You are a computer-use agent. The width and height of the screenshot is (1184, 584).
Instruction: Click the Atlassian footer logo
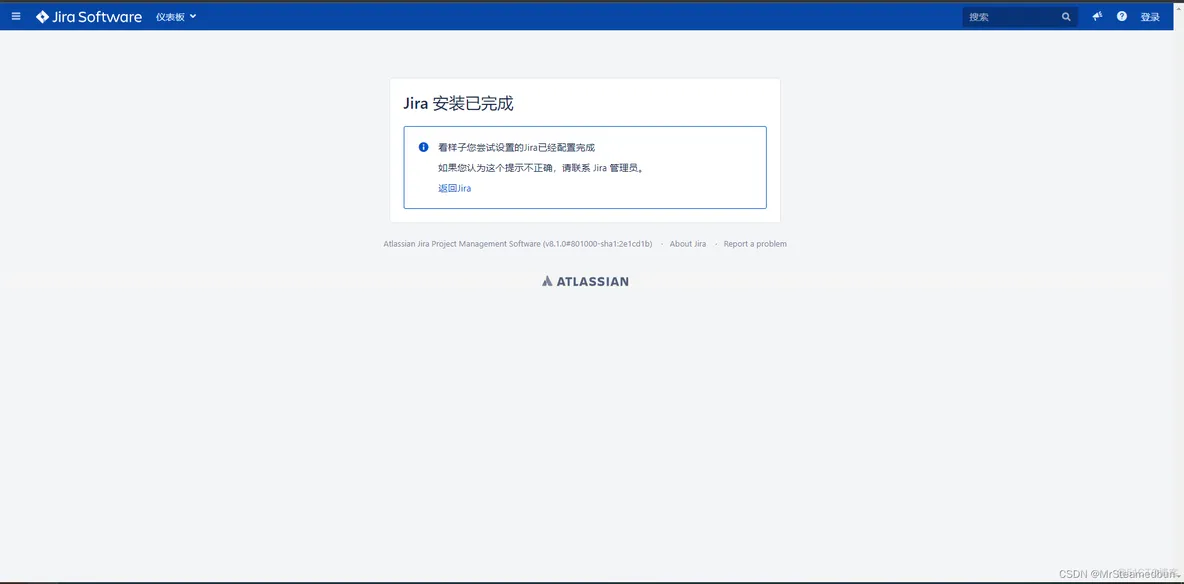coord(585,281)
